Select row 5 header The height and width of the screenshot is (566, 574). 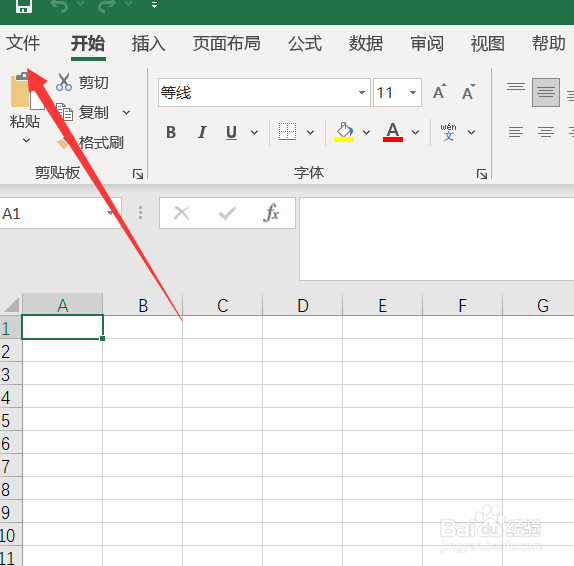11,420
